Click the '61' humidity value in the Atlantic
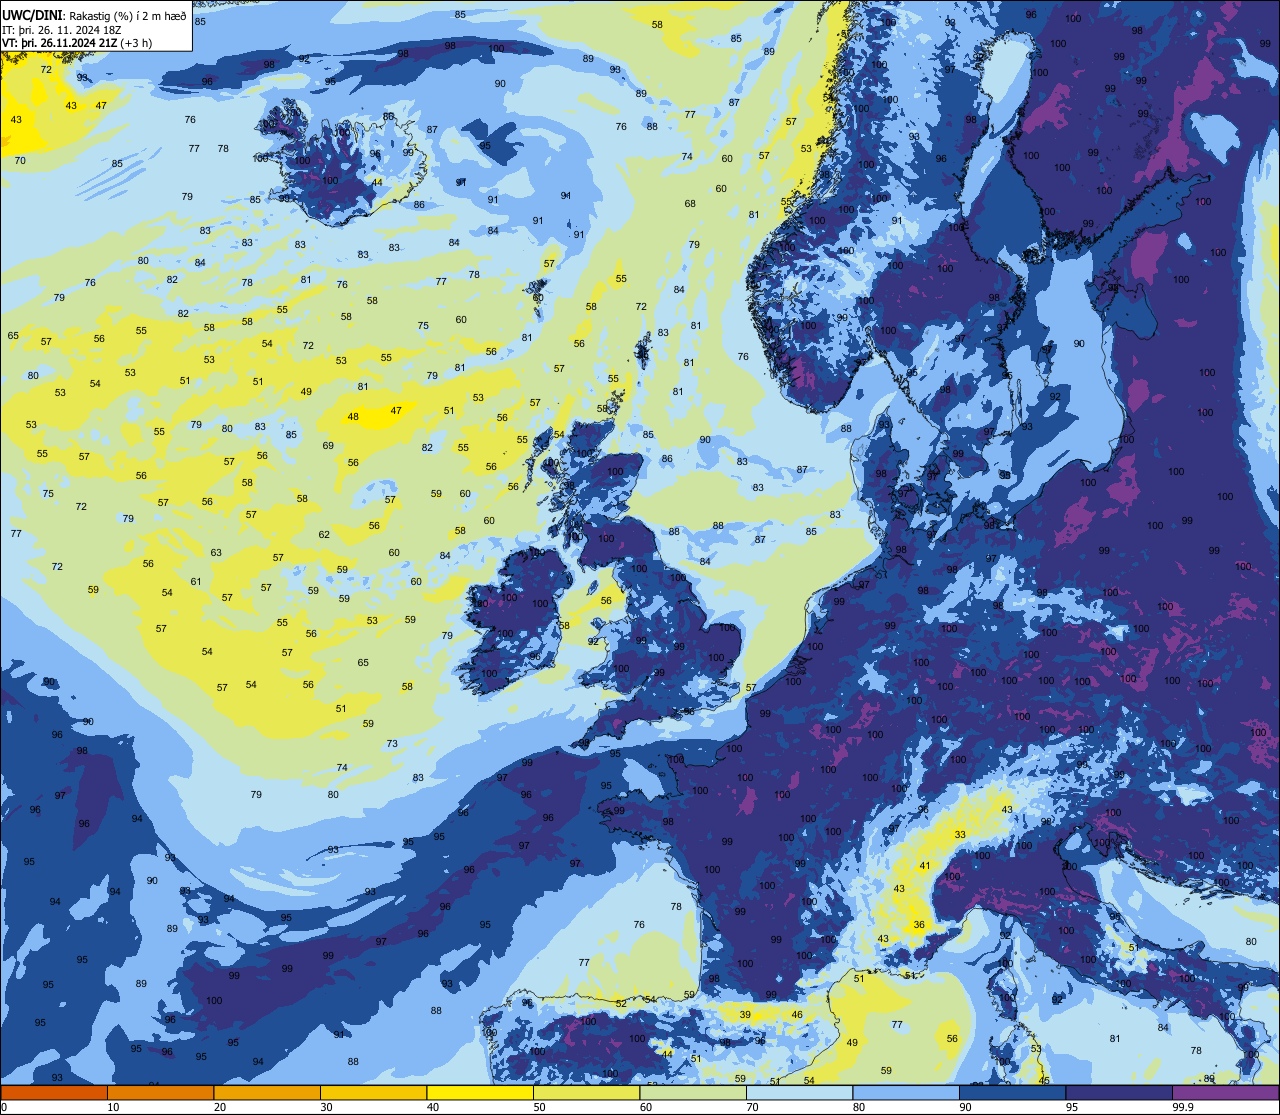Viewport: 1280px width, 1115px height. click(196, 582)
